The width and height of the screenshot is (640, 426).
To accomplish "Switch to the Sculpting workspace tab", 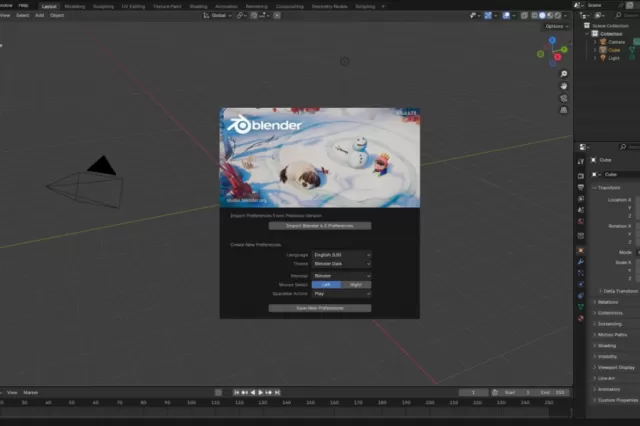I will tap(103, 7).
